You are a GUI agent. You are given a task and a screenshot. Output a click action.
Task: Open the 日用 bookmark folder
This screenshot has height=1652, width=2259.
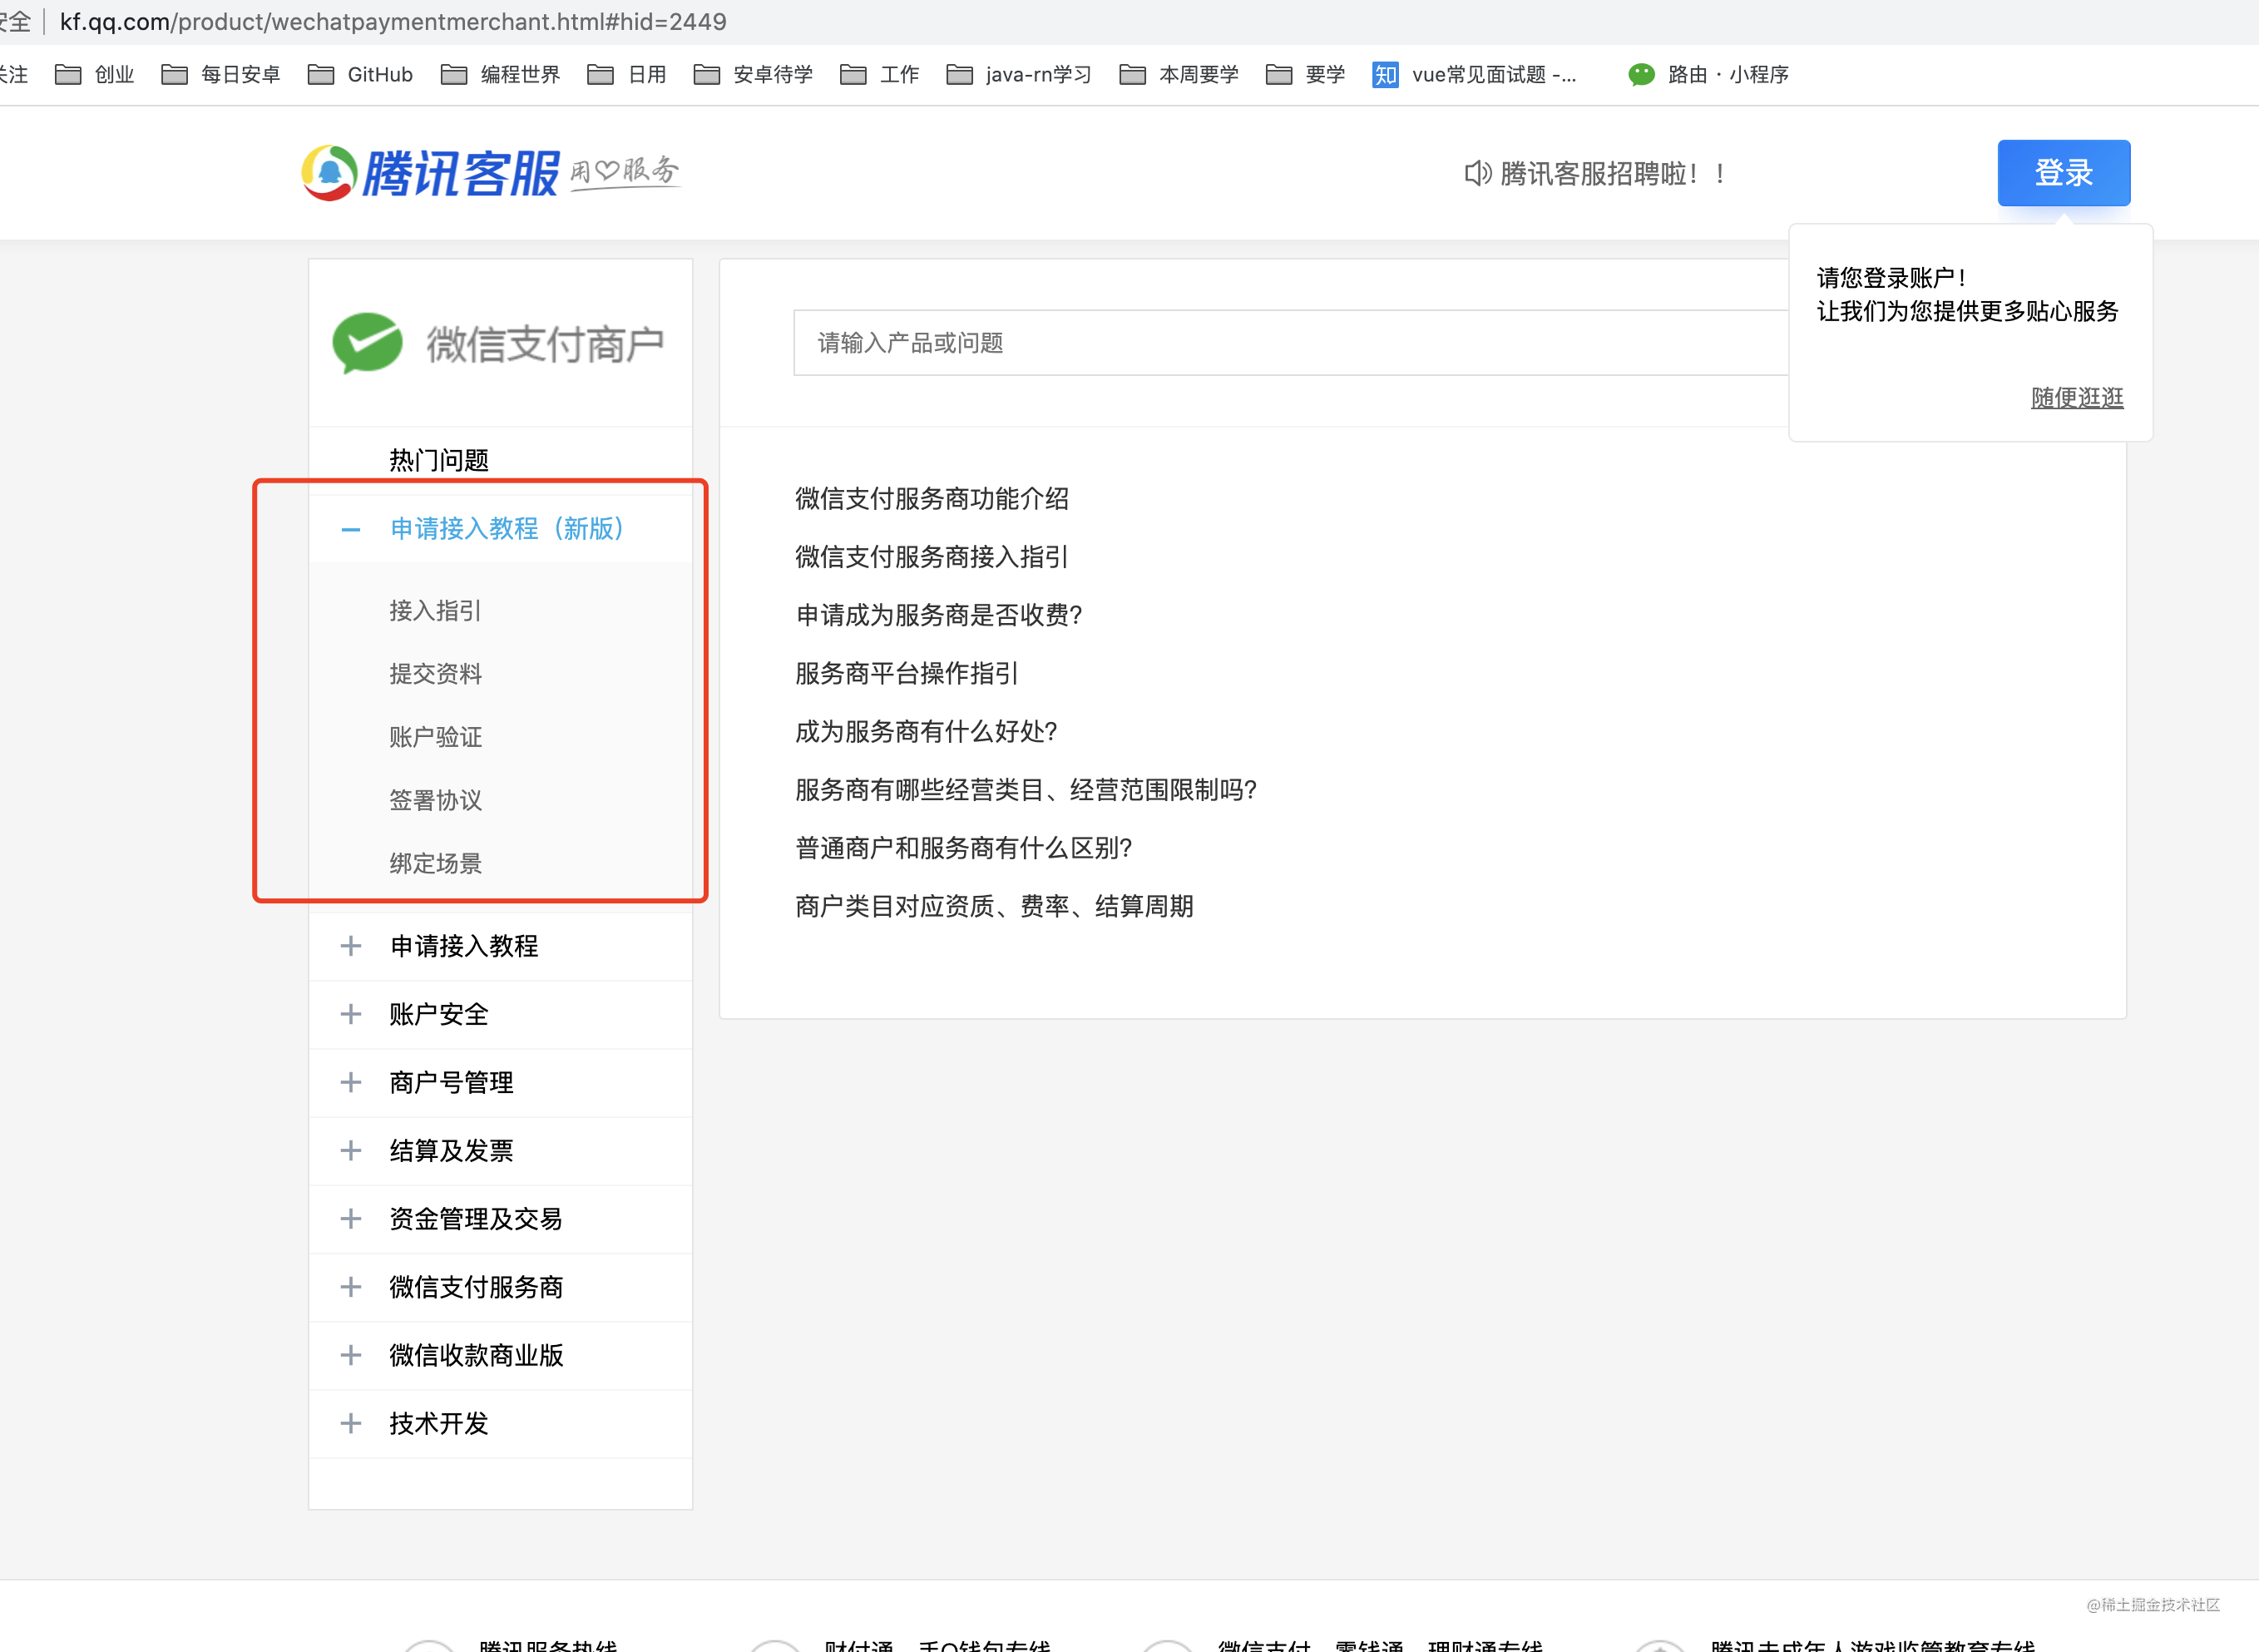pos(627,74)
